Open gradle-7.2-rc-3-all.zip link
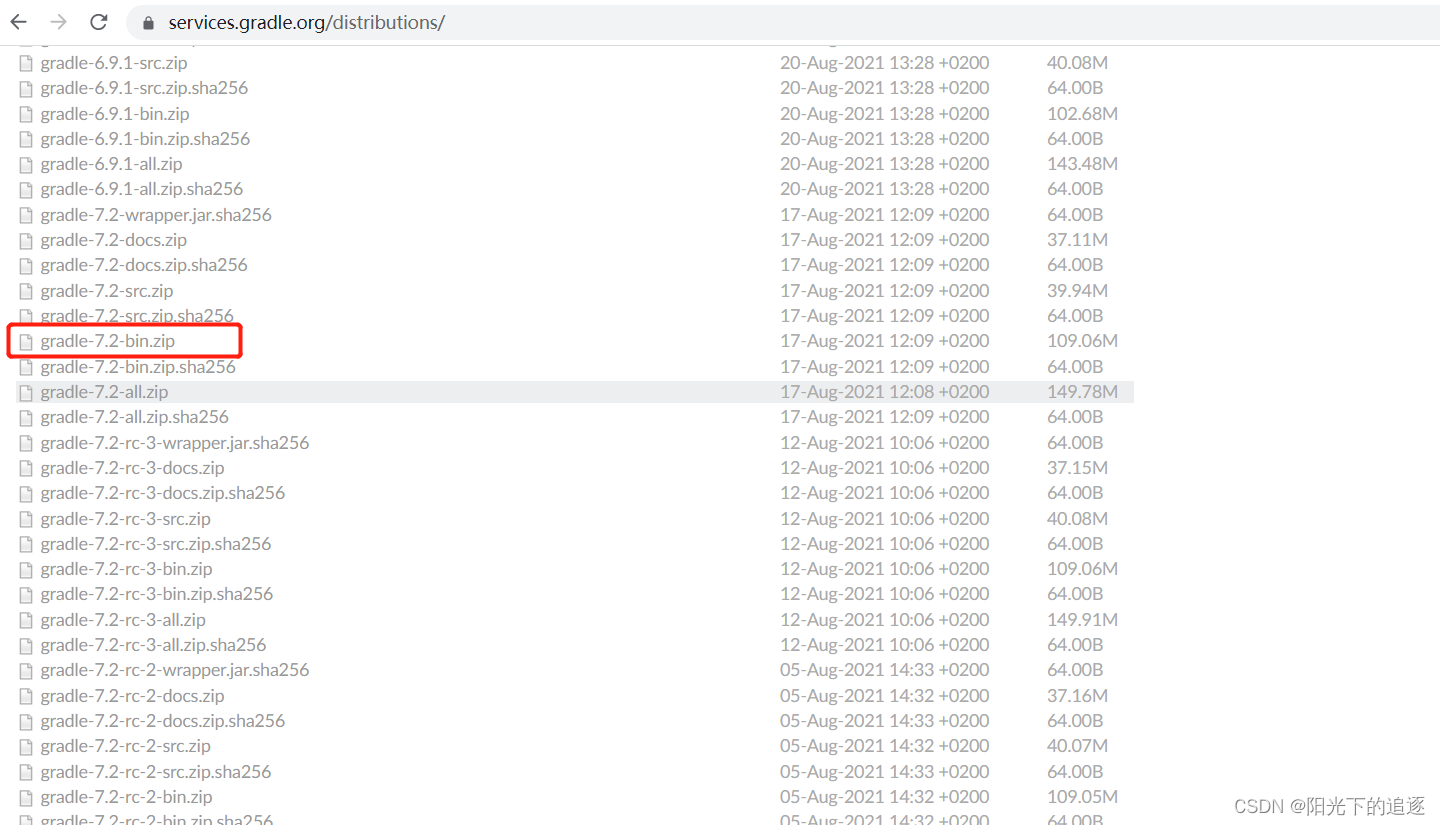The height and width of the screenshot is (825, 1440). 123,620
